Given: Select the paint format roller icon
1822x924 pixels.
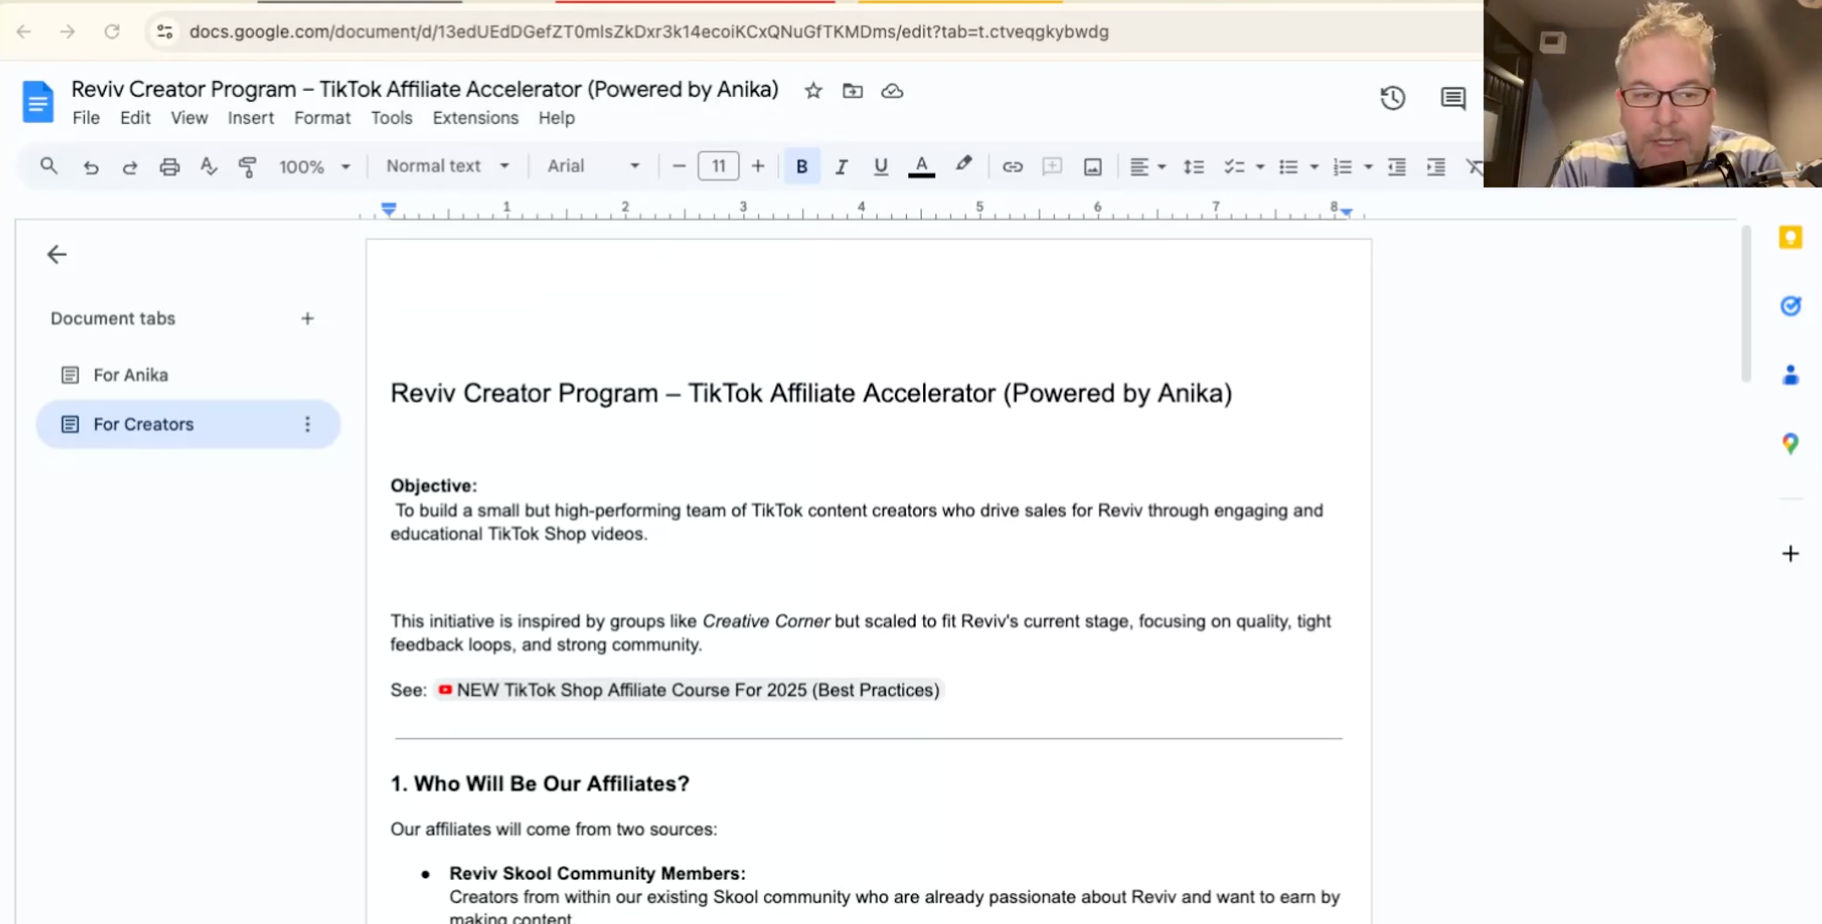Looking at the screenshot, I should pyautogui.click(x=247, y=167).
